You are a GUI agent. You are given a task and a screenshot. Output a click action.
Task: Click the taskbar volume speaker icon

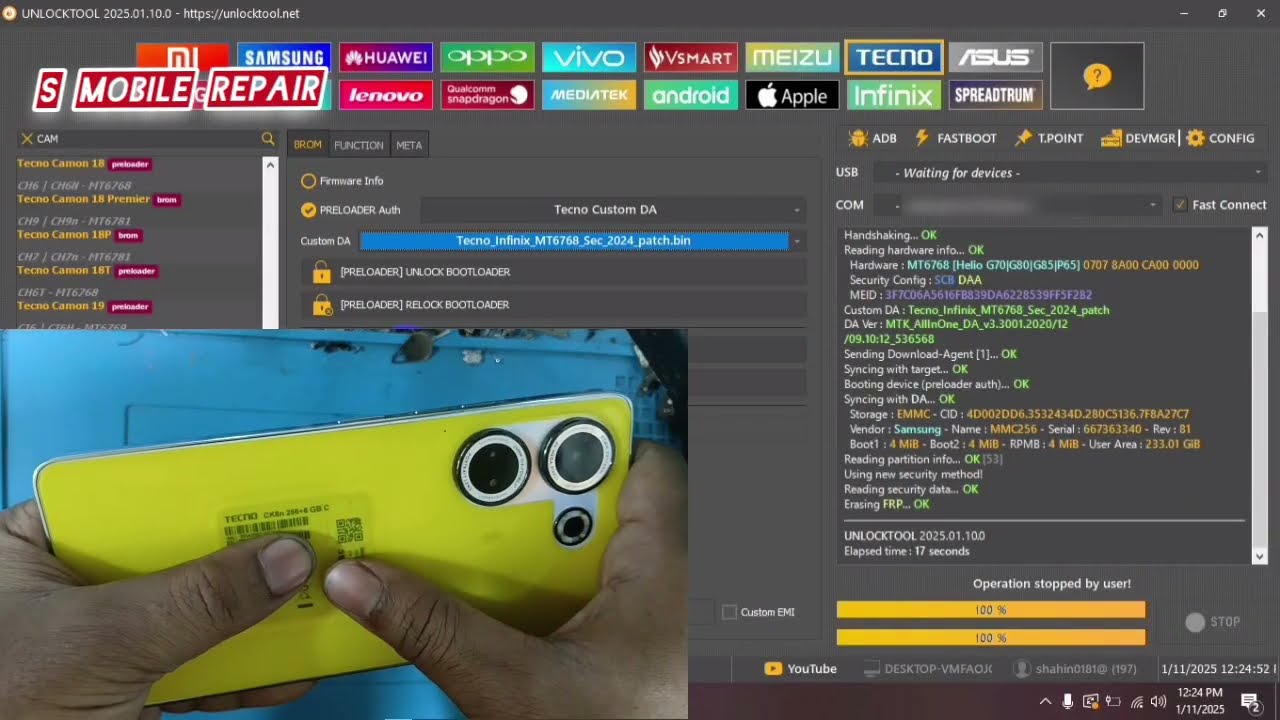tap(1159, 702)
